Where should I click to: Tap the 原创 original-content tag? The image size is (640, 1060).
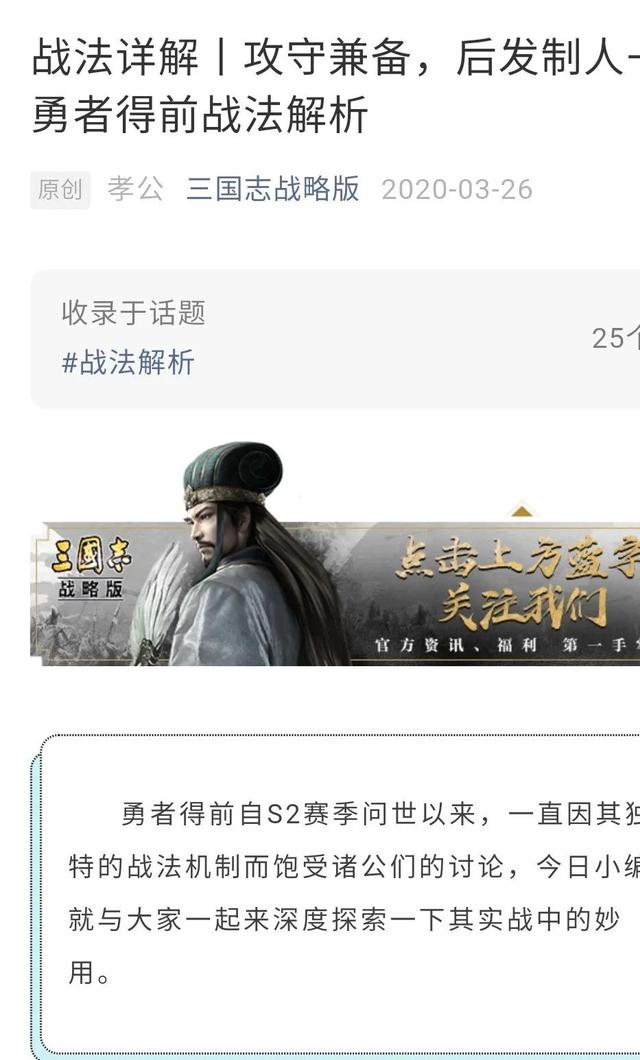pos(60,189)
